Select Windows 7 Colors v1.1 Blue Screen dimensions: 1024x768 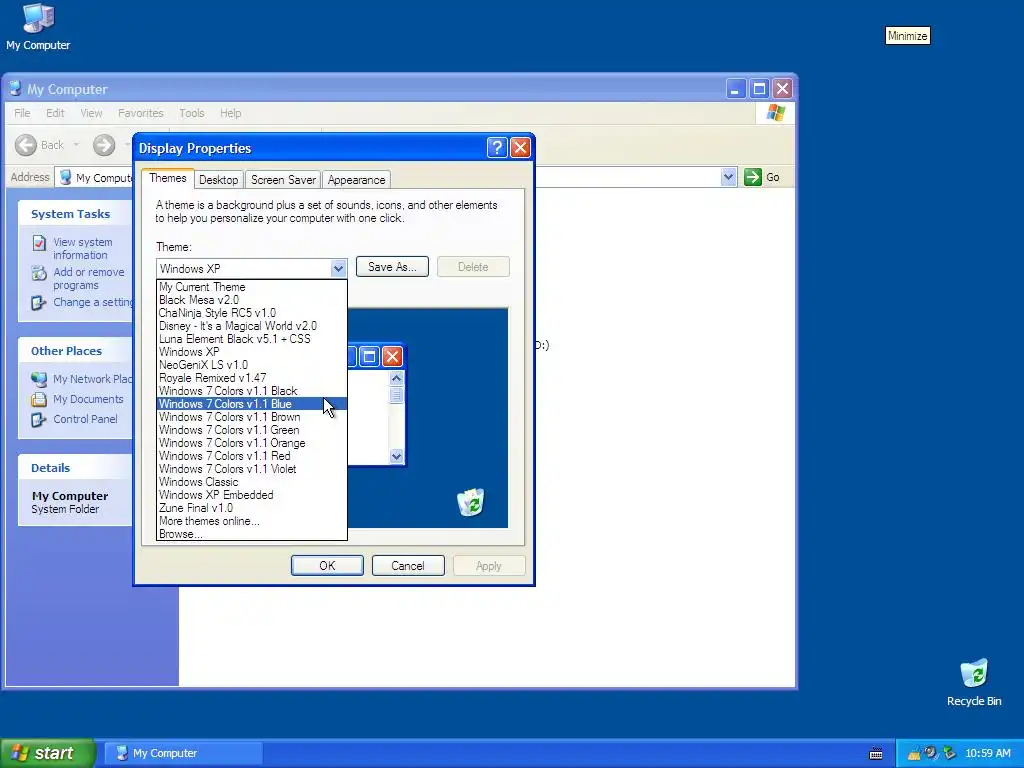[x=251, y=404]
